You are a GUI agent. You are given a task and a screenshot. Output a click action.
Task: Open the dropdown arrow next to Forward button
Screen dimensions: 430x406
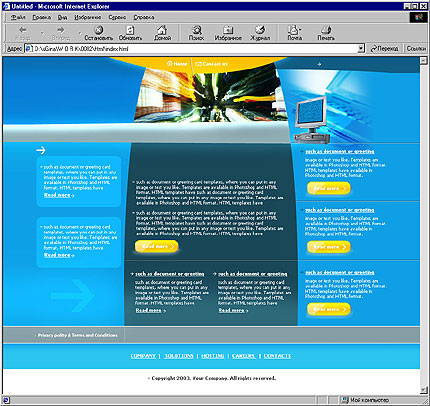(80, 33)
